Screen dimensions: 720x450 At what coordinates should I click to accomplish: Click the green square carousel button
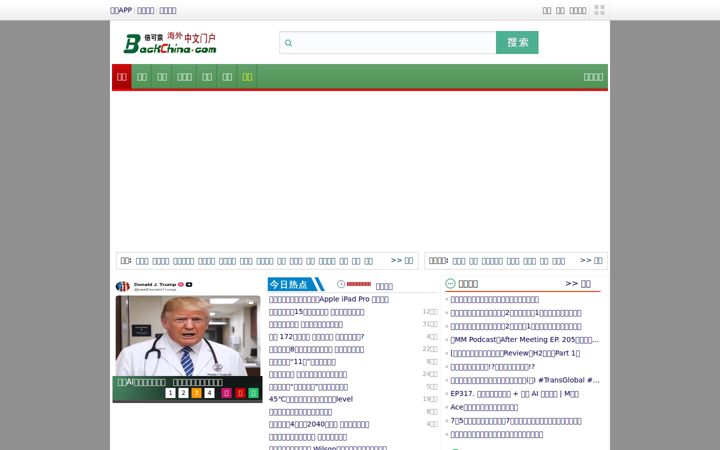[253, 393]
